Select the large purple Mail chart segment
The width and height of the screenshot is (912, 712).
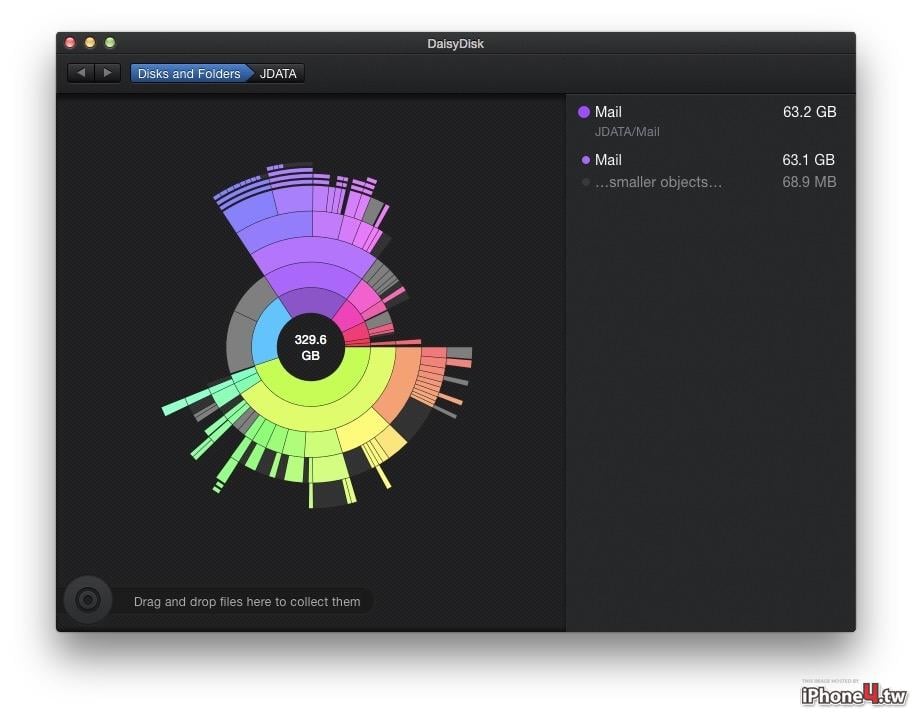point(313,300)
